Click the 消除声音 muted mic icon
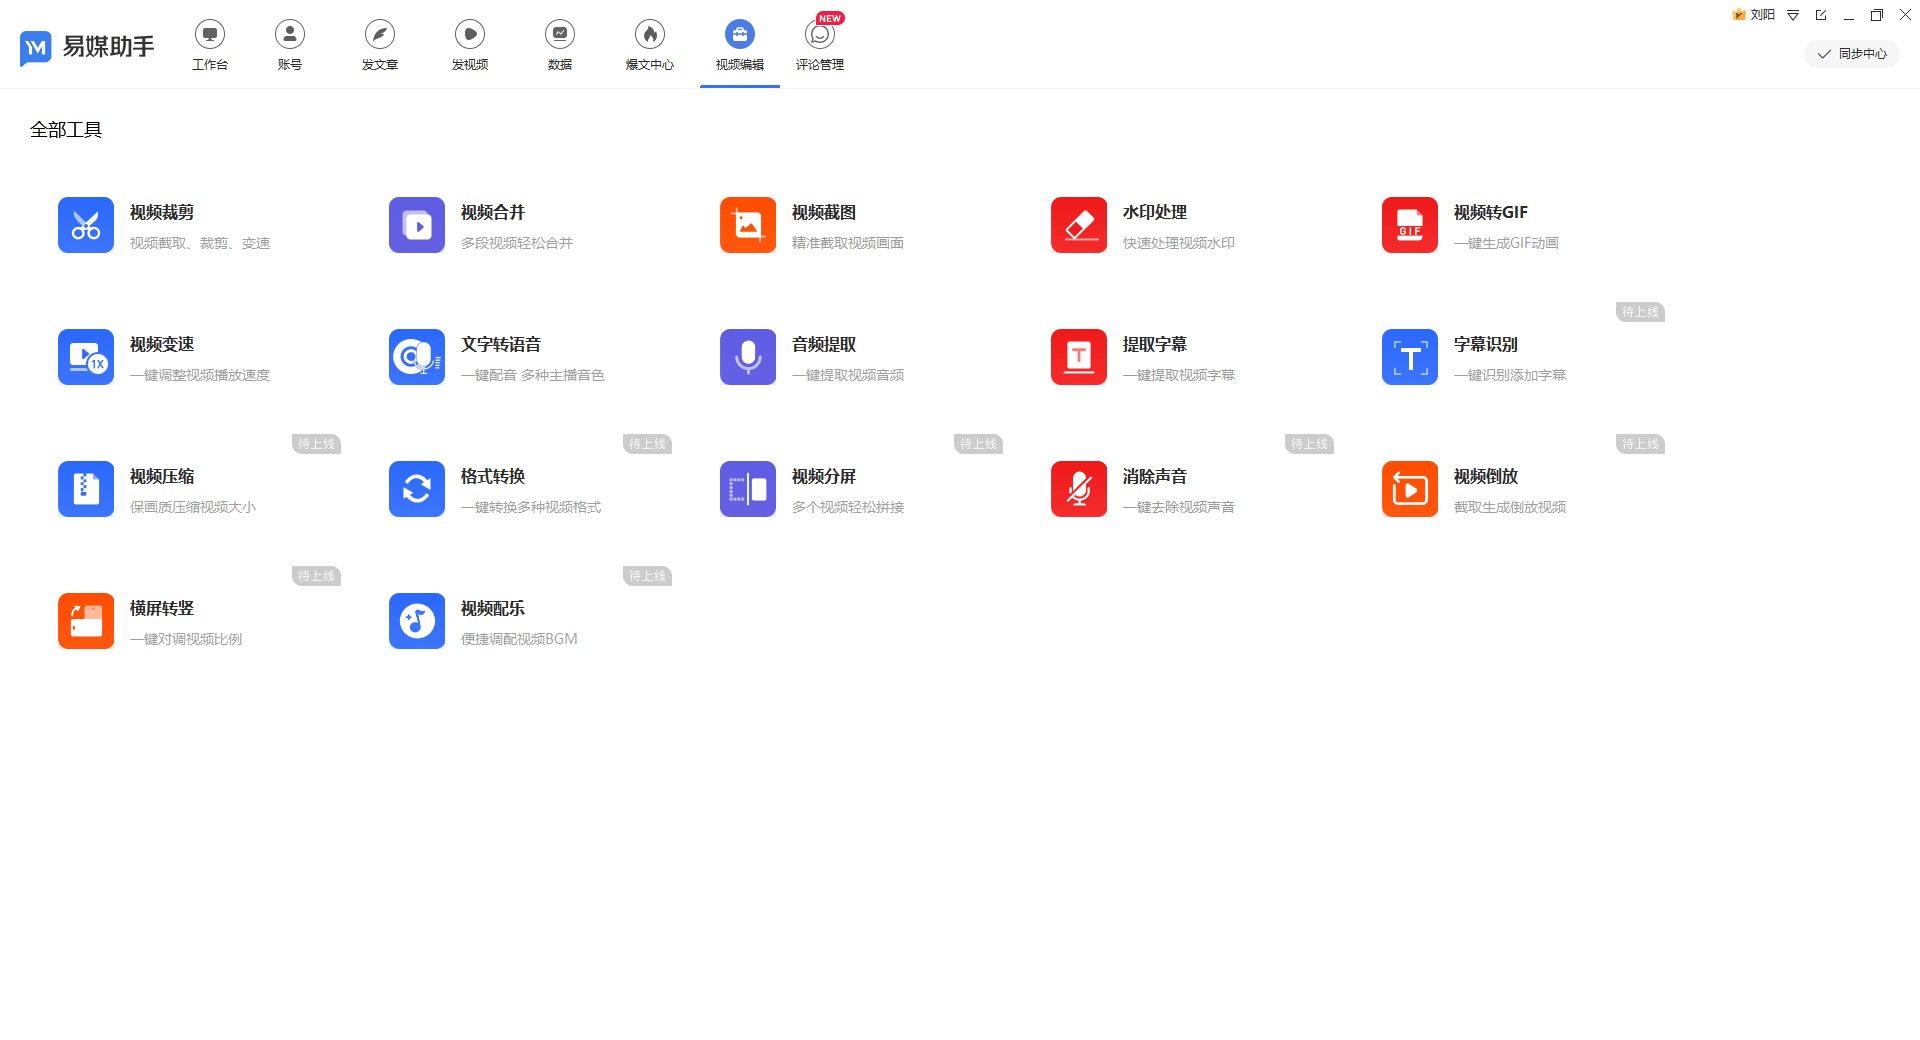 coord(1079,489)
